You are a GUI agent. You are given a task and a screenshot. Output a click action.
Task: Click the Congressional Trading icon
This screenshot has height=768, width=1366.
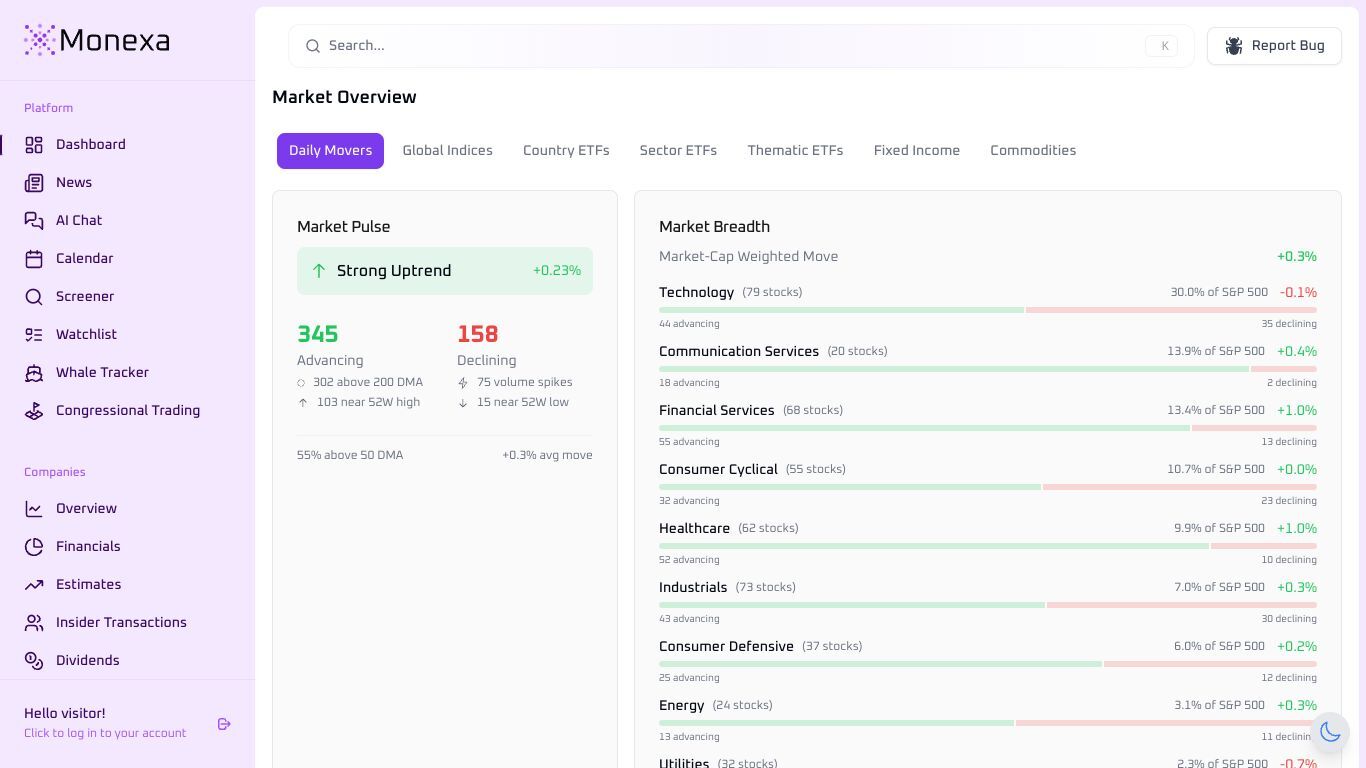pyautogui.click(x=34, y=411)
